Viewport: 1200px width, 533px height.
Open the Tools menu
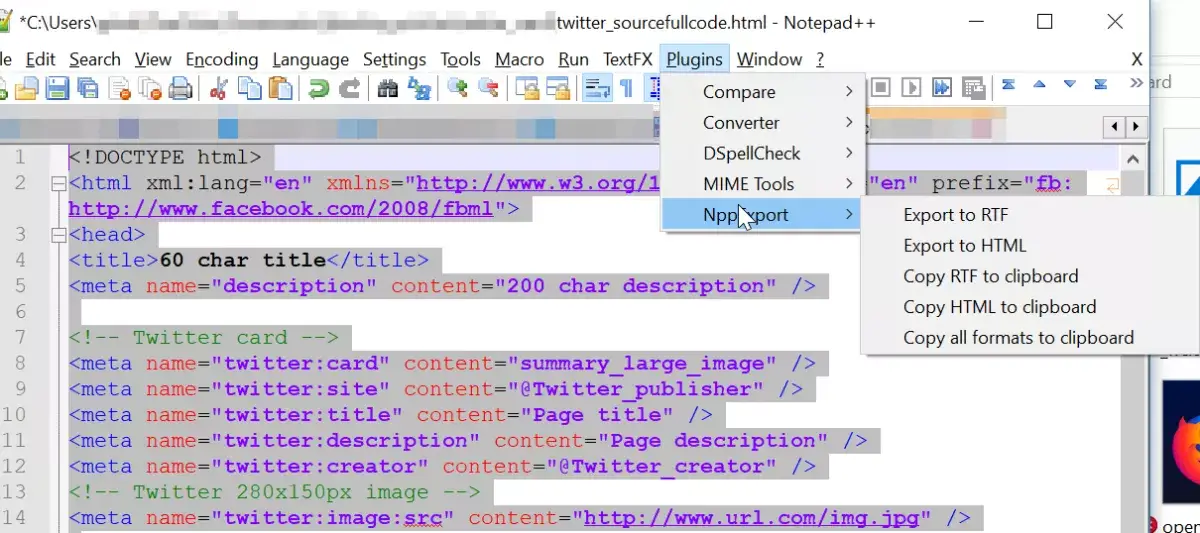pyautogui.click(x=461, y=59)
